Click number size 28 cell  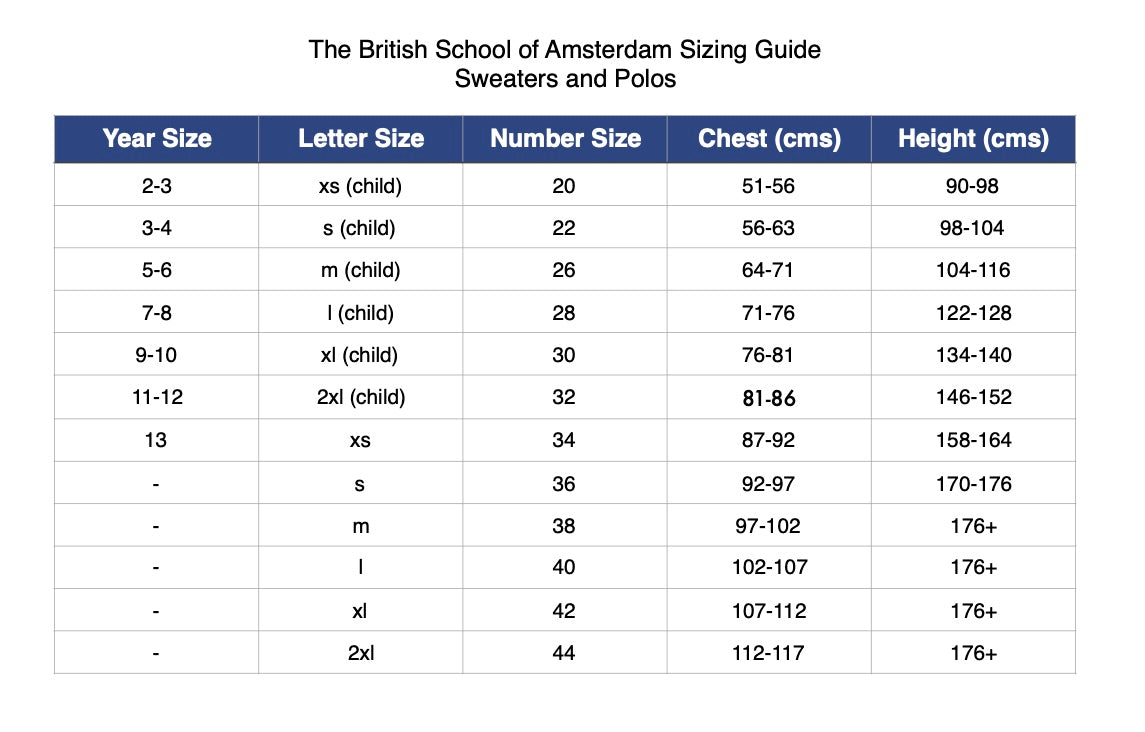(x=564, y=313)
